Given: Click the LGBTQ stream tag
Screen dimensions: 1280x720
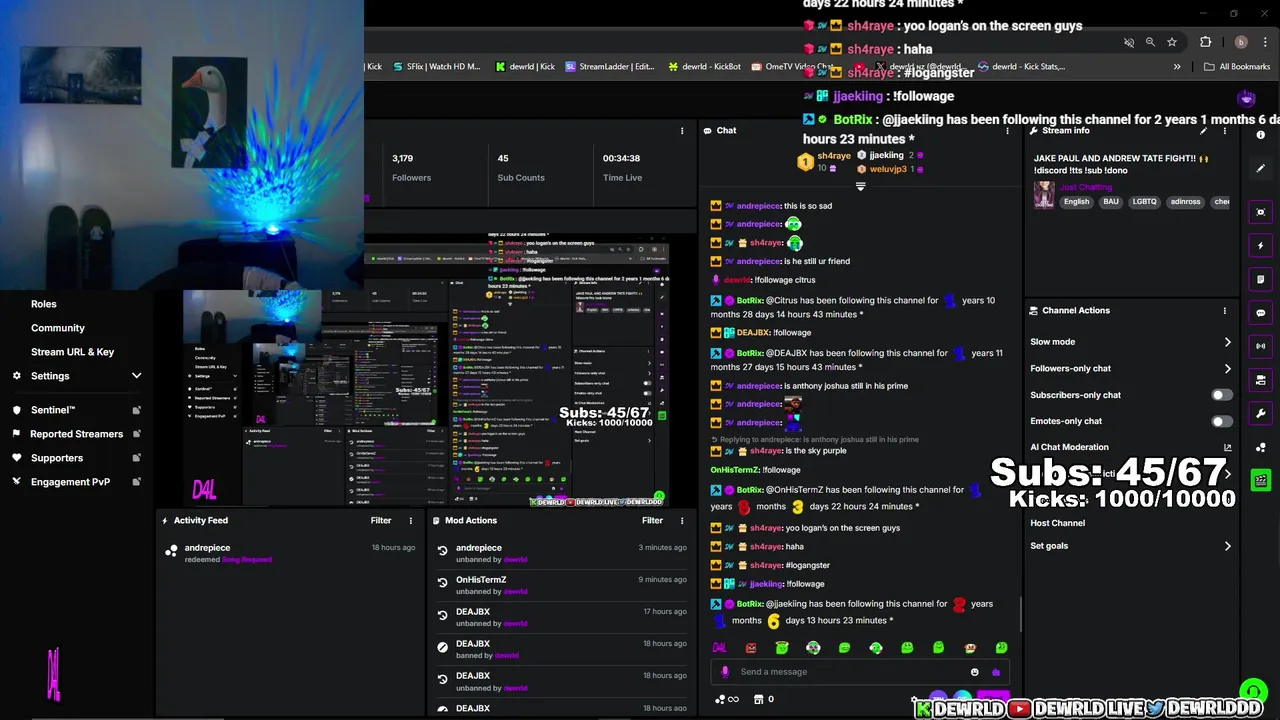Looking at the screenshot, I should 1144,202.
